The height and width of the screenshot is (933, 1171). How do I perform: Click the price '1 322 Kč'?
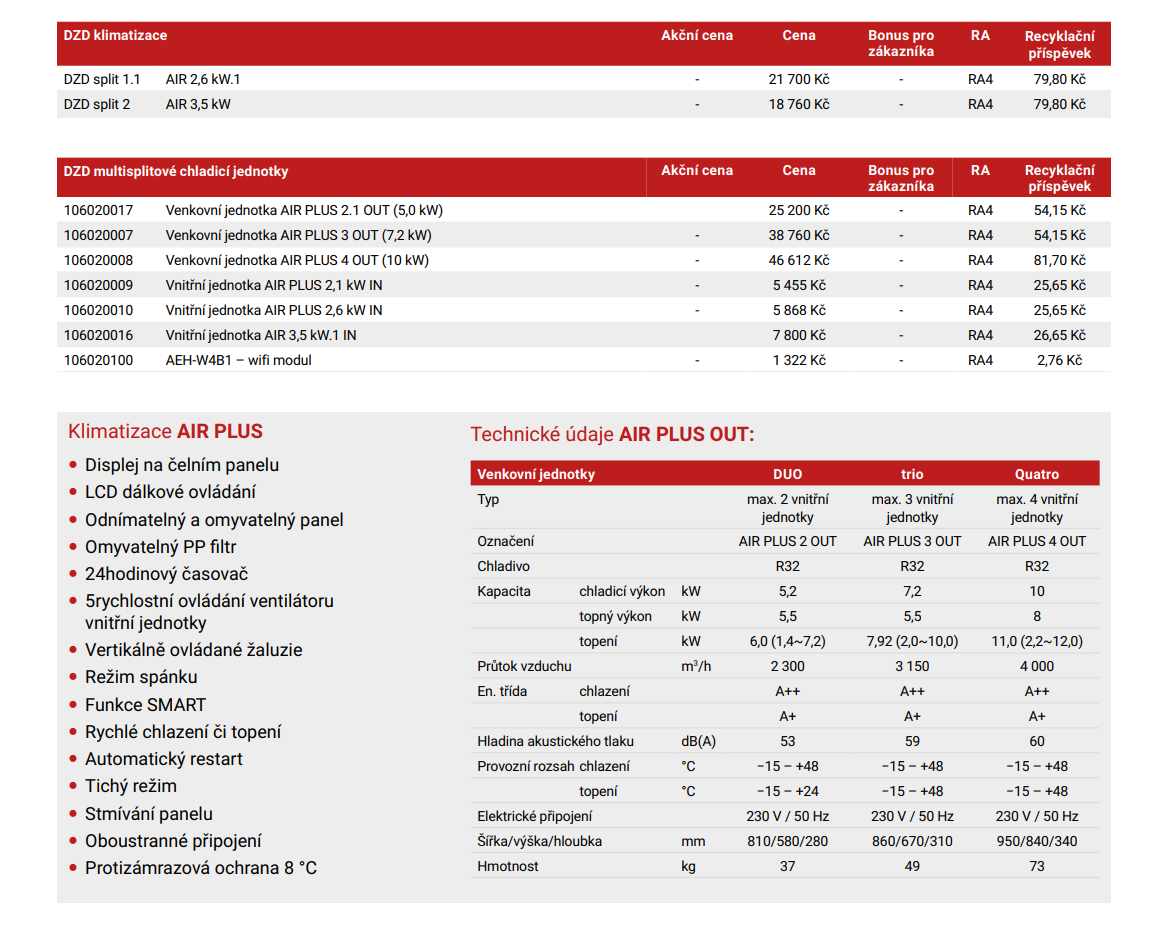pyautogui.click(x=799, y=360)
